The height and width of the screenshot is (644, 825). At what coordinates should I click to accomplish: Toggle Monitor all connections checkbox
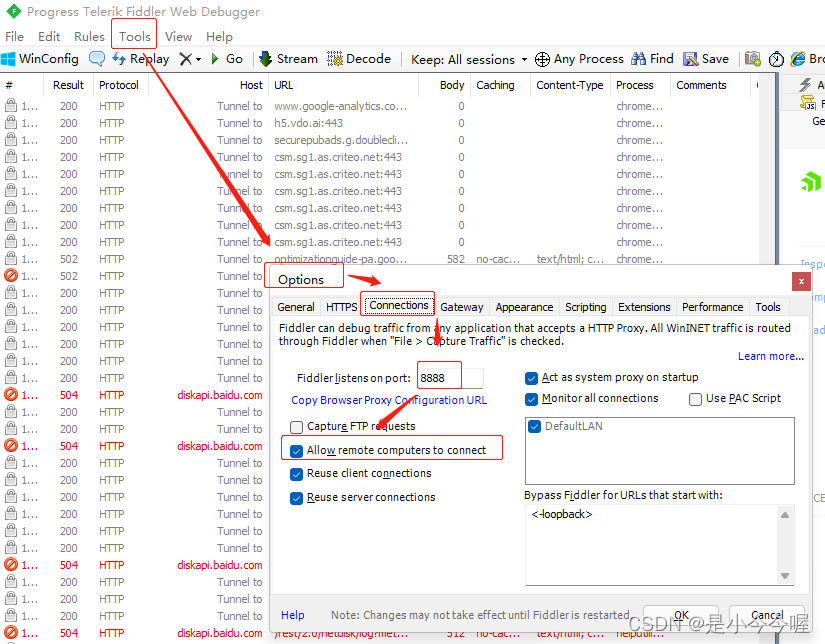pos(531,399)
